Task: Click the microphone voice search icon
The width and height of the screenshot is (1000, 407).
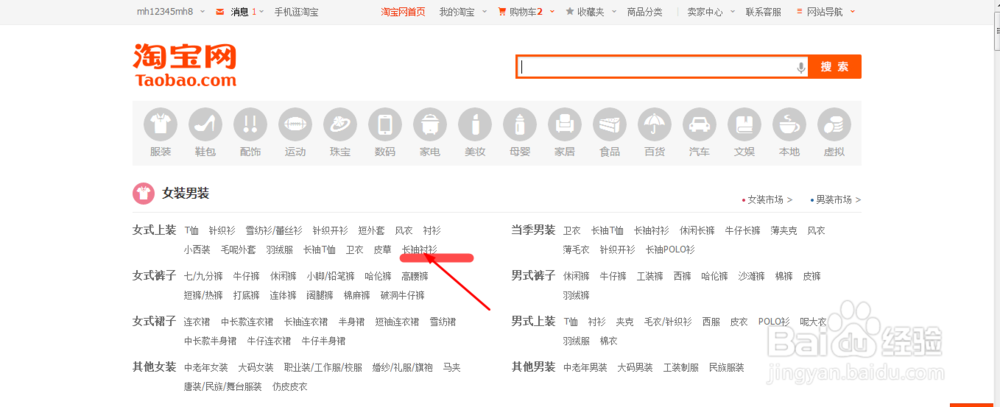Action: click(800, 67)
